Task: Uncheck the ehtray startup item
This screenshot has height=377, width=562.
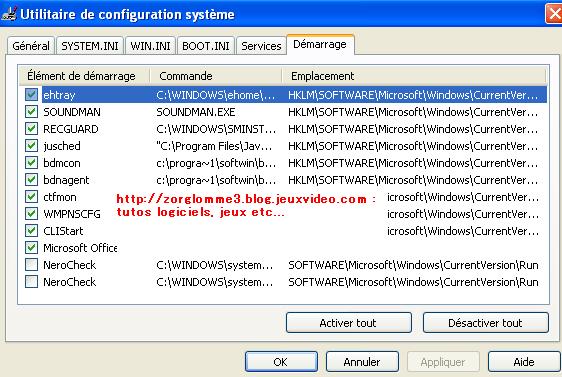Action: [x=31, y=95]
